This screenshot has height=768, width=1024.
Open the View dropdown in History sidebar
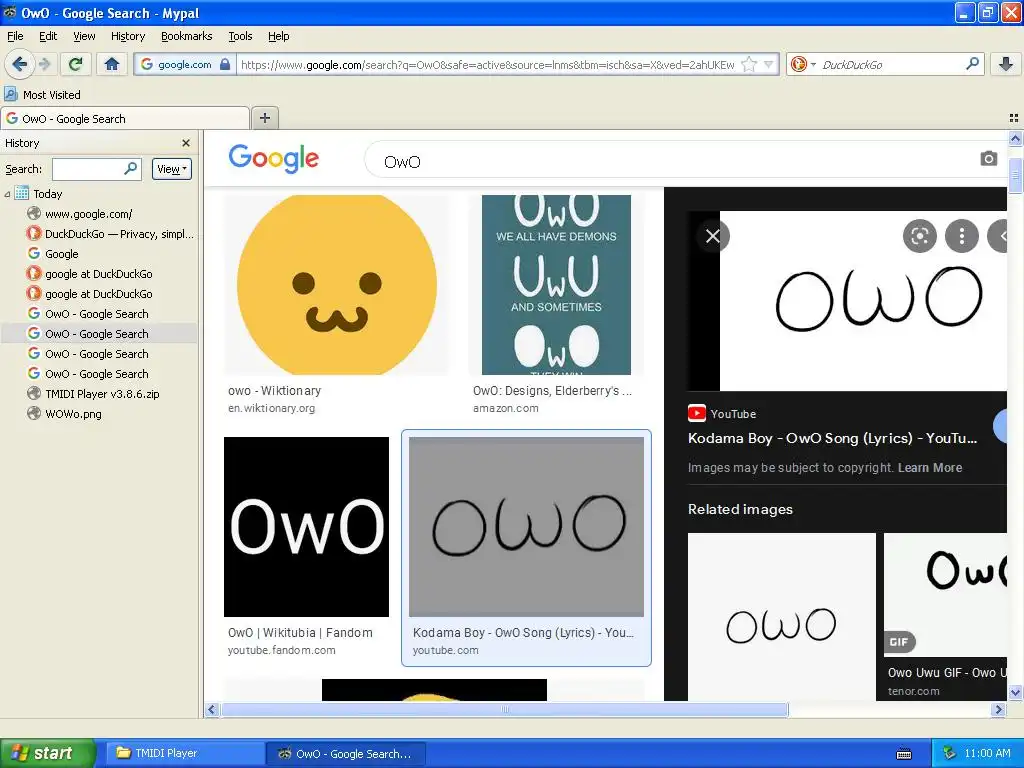click(172, 169)
